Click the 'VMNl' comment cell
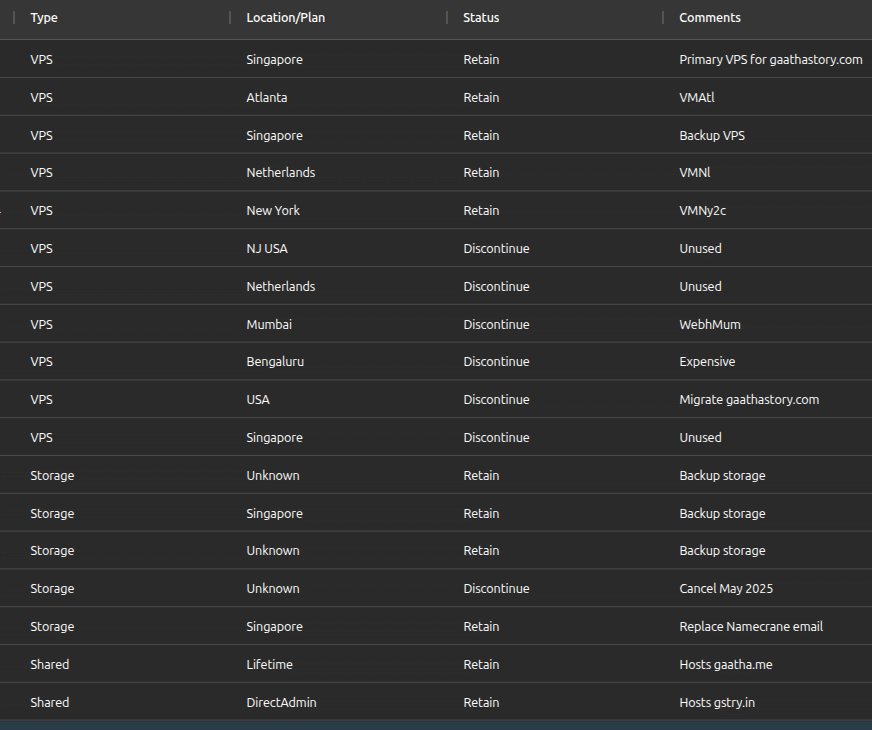872x730 pixels. (695, 173)
